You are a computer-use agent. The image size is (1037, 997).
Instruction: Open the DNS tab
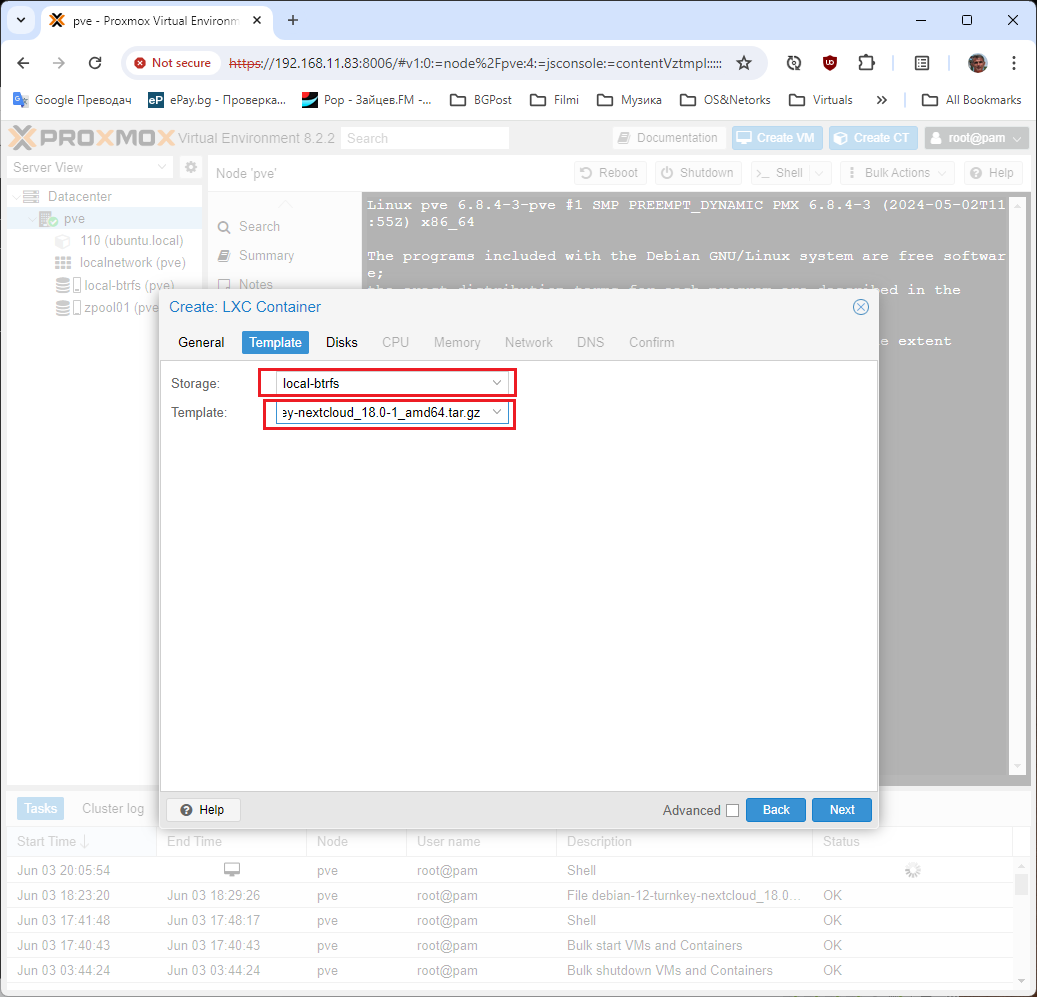coord(590,342)
